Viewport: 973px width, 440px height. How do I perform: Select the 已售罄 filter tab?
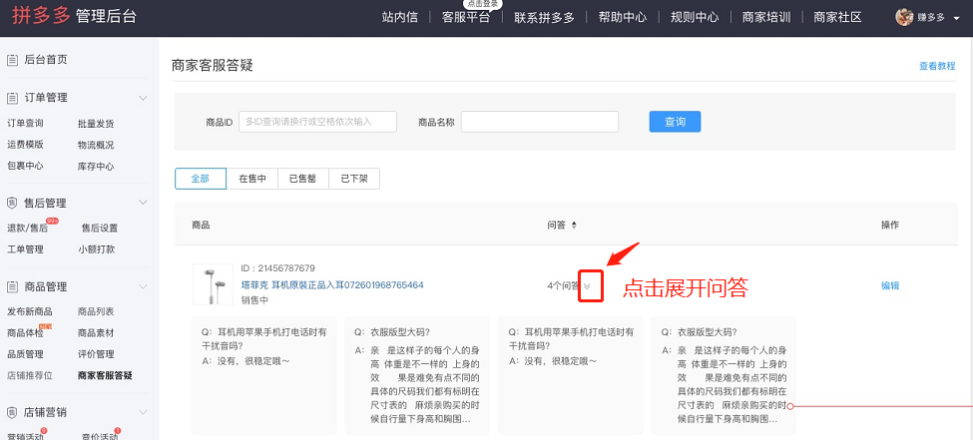coord(303,179)
